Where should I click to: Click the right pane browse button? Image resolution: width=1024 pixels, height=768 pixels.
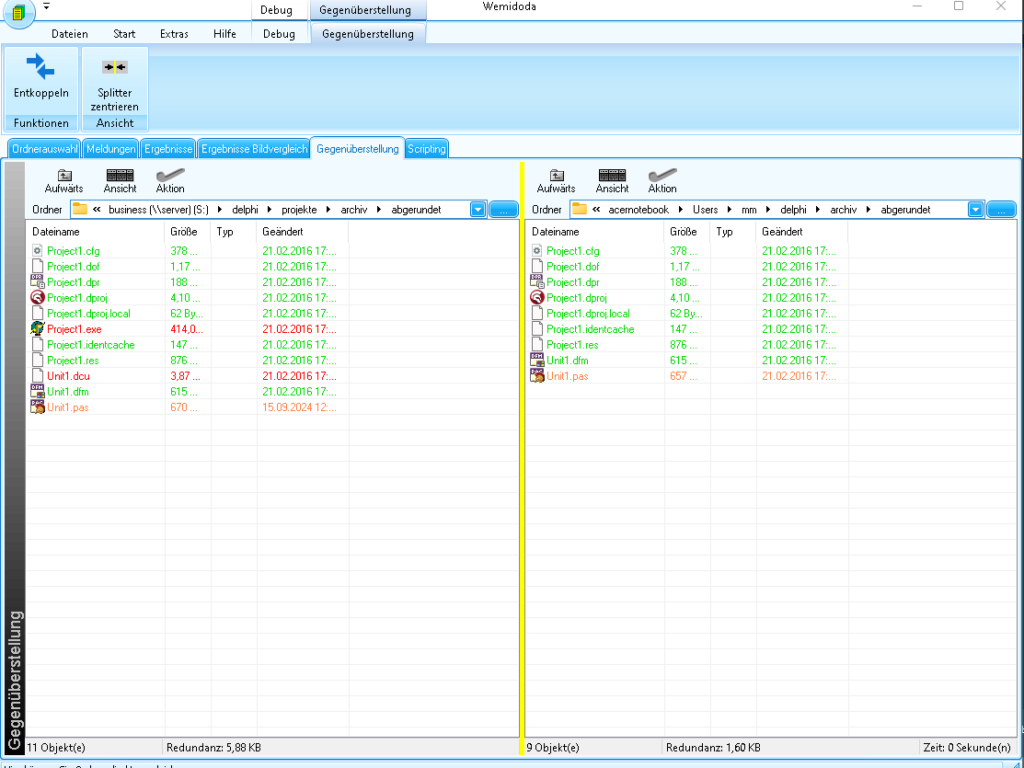pos(1001,210)
